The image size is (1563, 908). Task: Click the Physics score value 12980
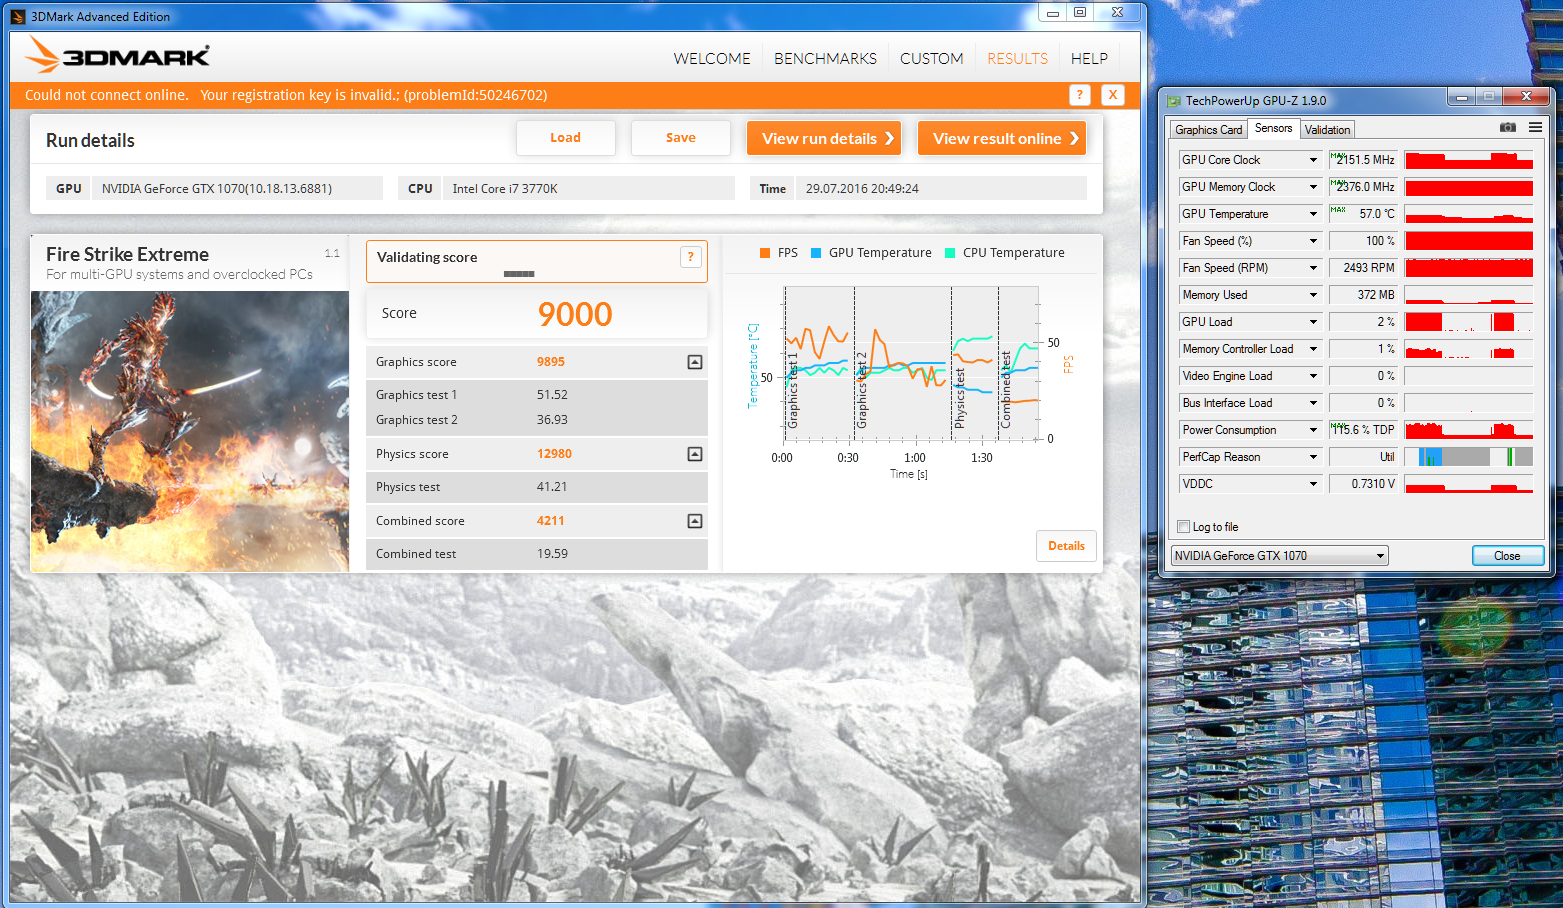(x=554, y=454)
